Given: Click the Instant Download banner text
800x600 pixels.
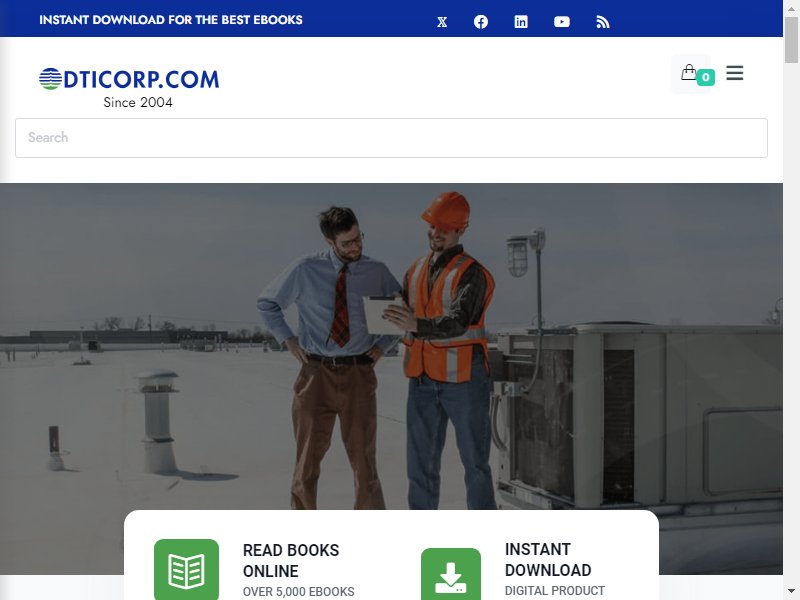Looking at the screenshot, I should [x=171, y=20].
